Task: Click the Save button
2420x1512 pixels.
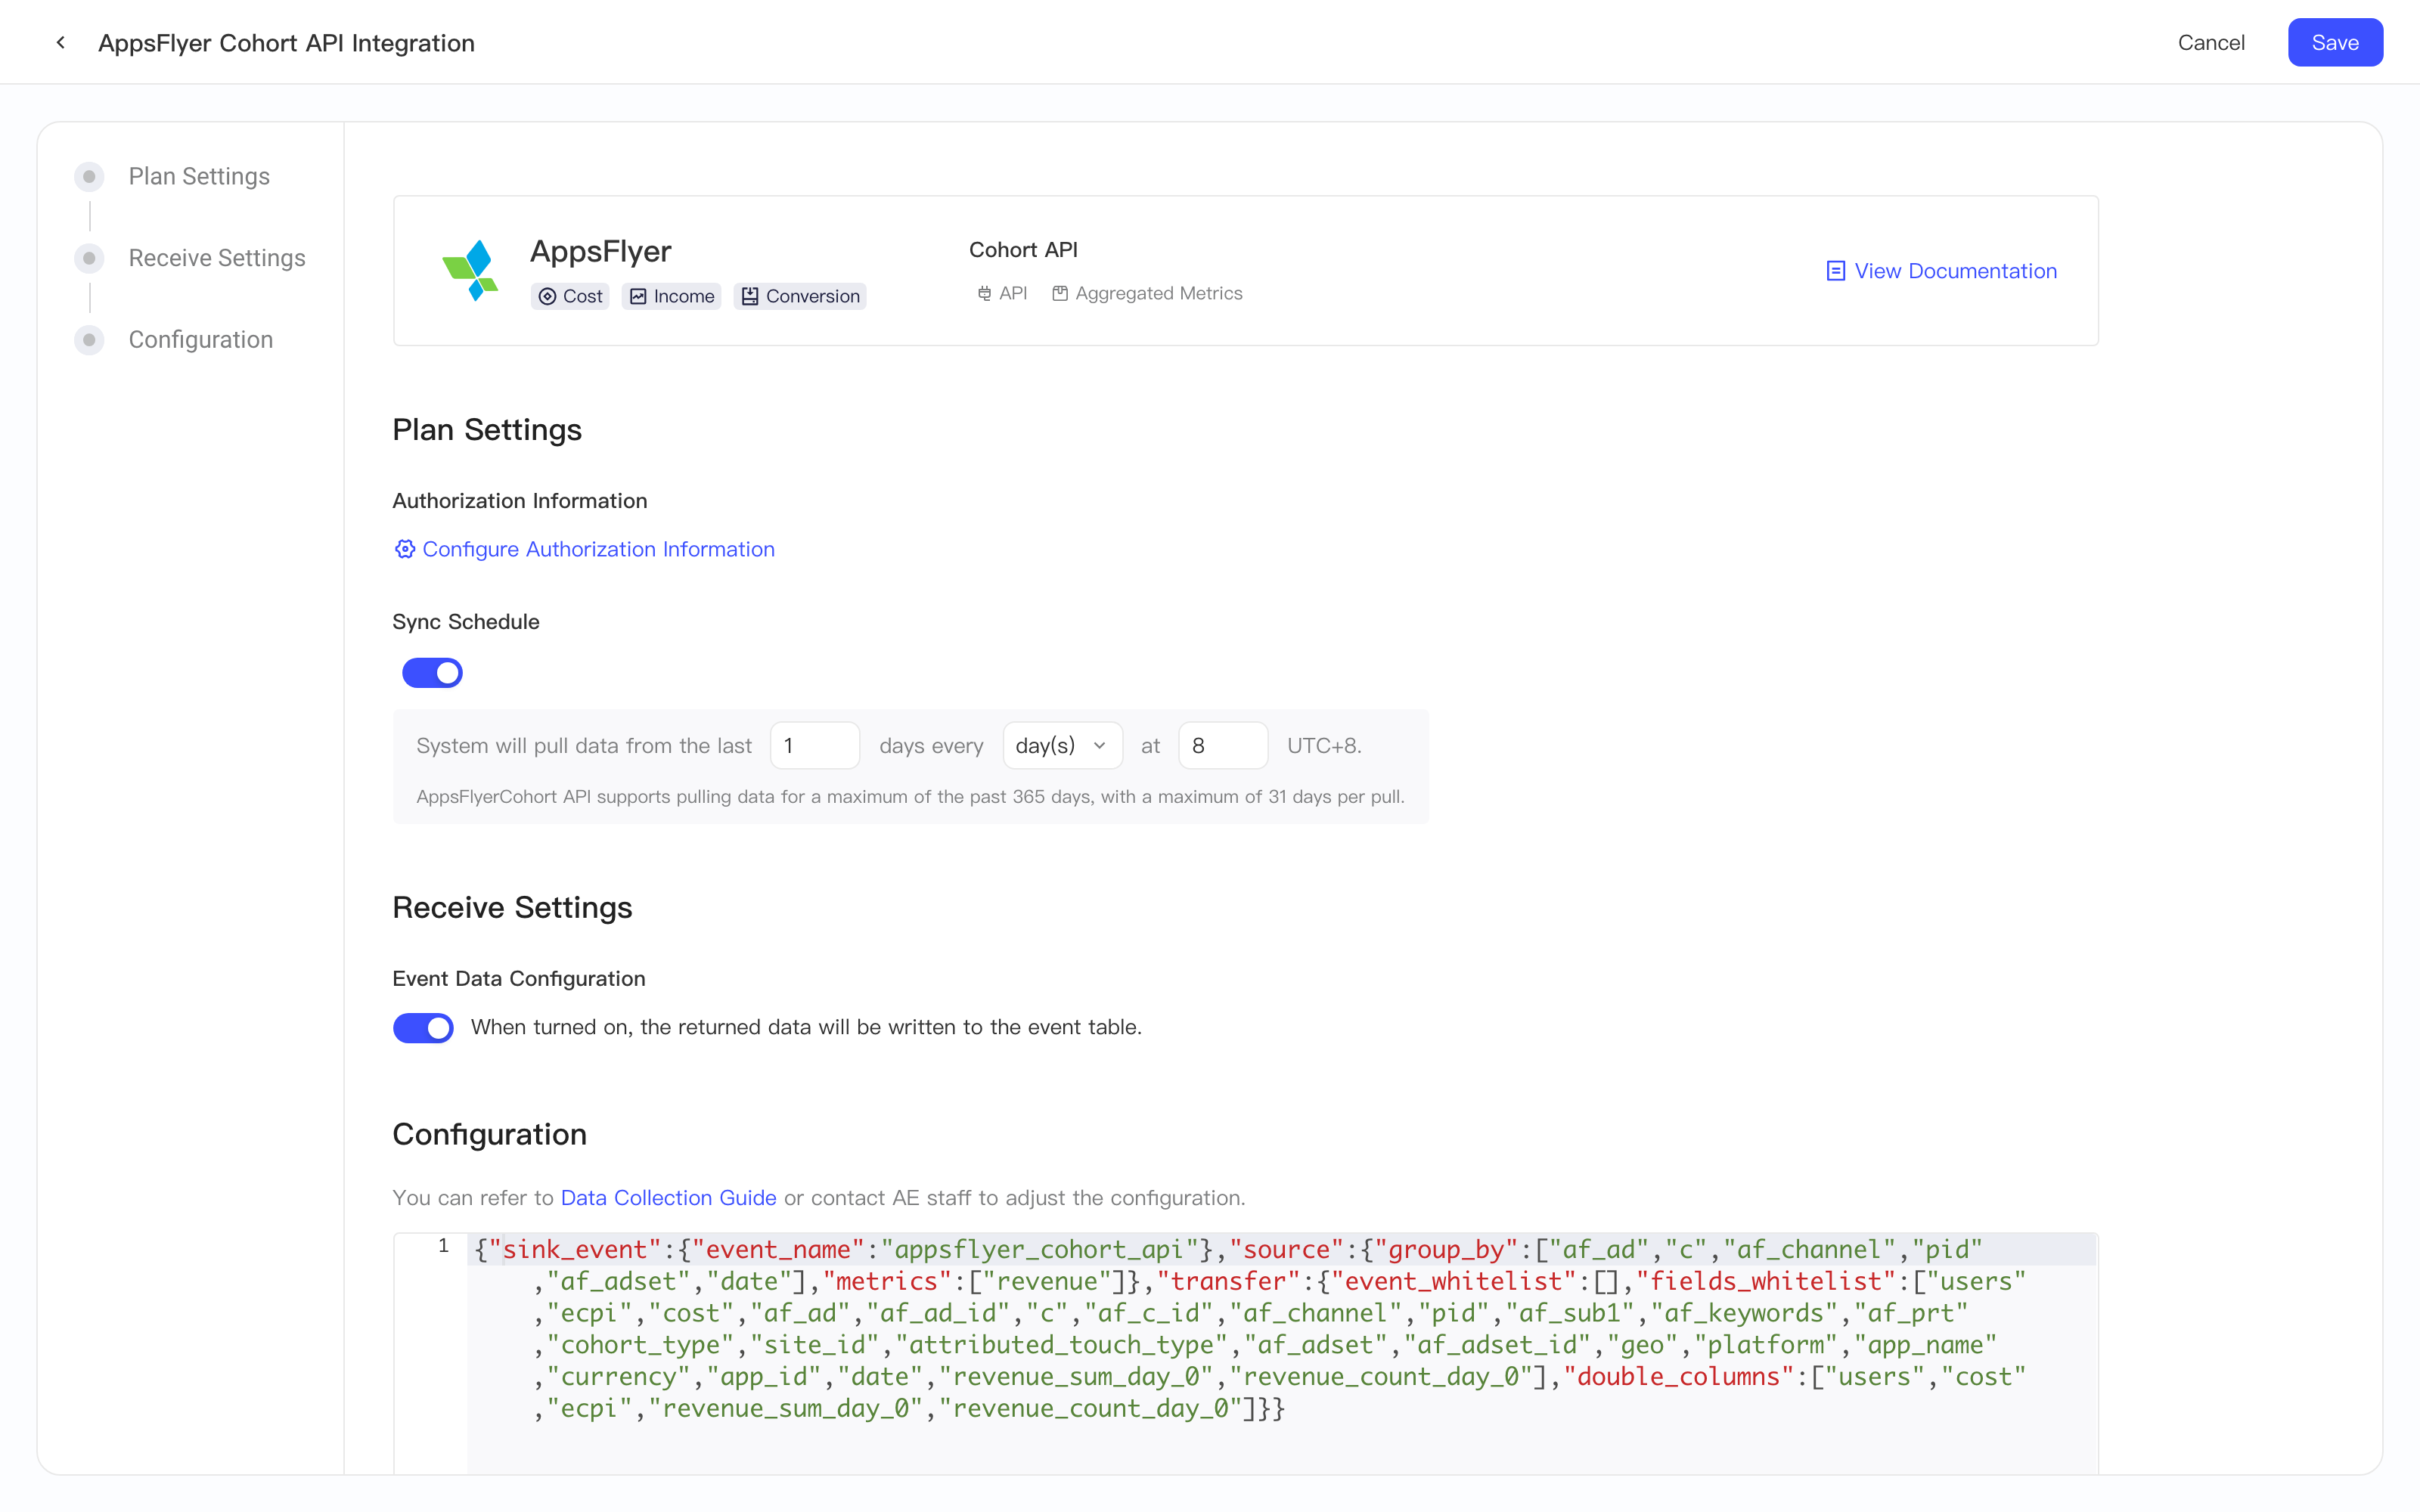Action: [2335, 42]
